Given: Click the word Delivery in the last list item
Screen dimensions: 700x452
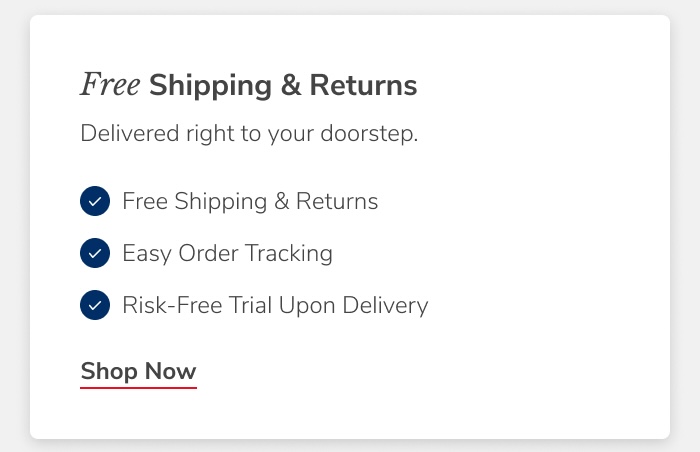Looking at the screenshot, I should click(386, 305).
